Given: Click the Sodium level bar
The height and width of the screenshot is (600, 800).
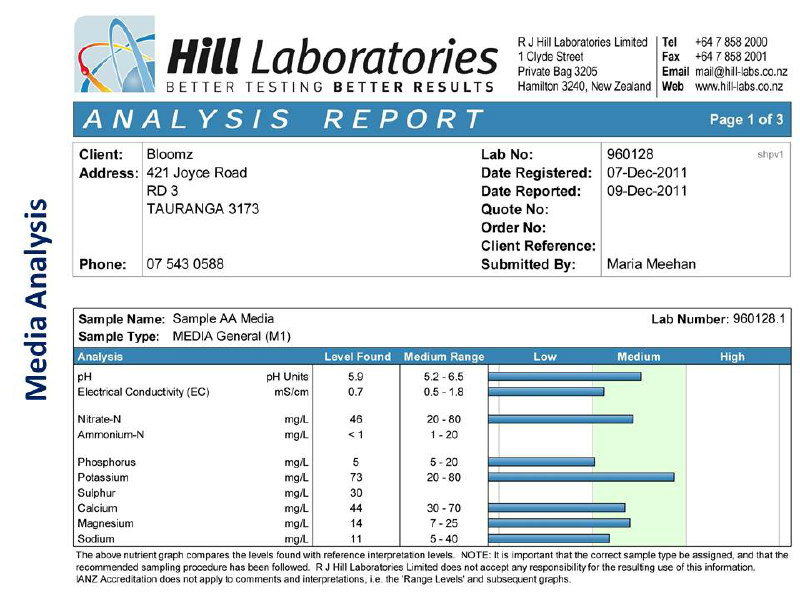Looking at the screenshot, I should 549,538.
